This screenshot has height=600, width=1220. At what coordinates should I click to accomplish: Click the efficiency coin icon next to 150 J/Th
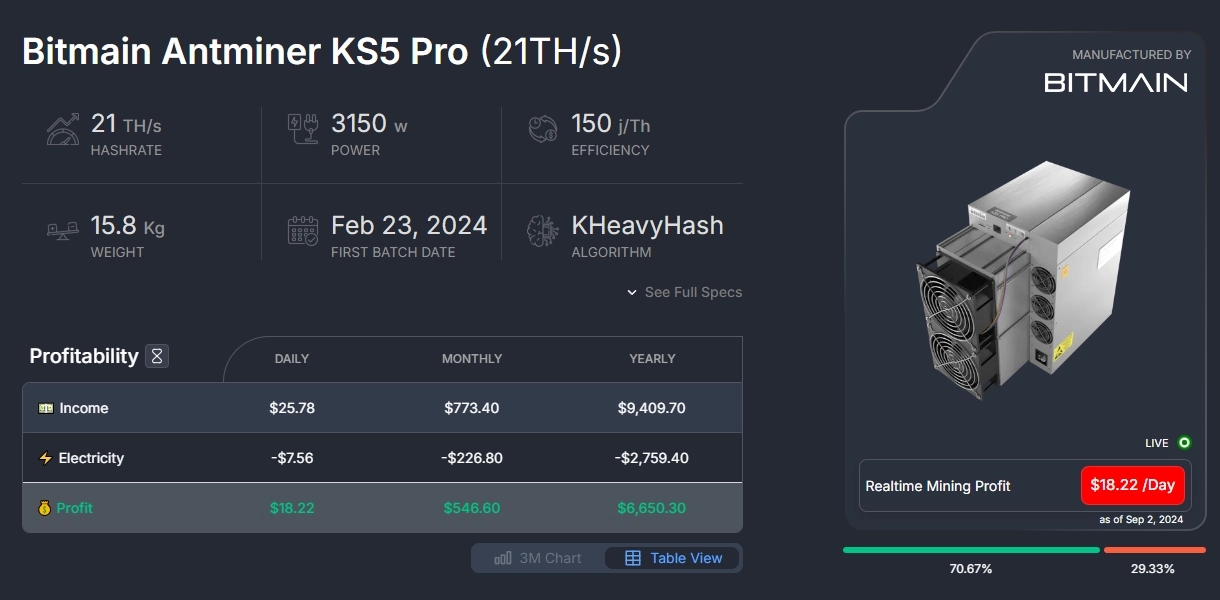pyautogui.click(x=542, y=128)
